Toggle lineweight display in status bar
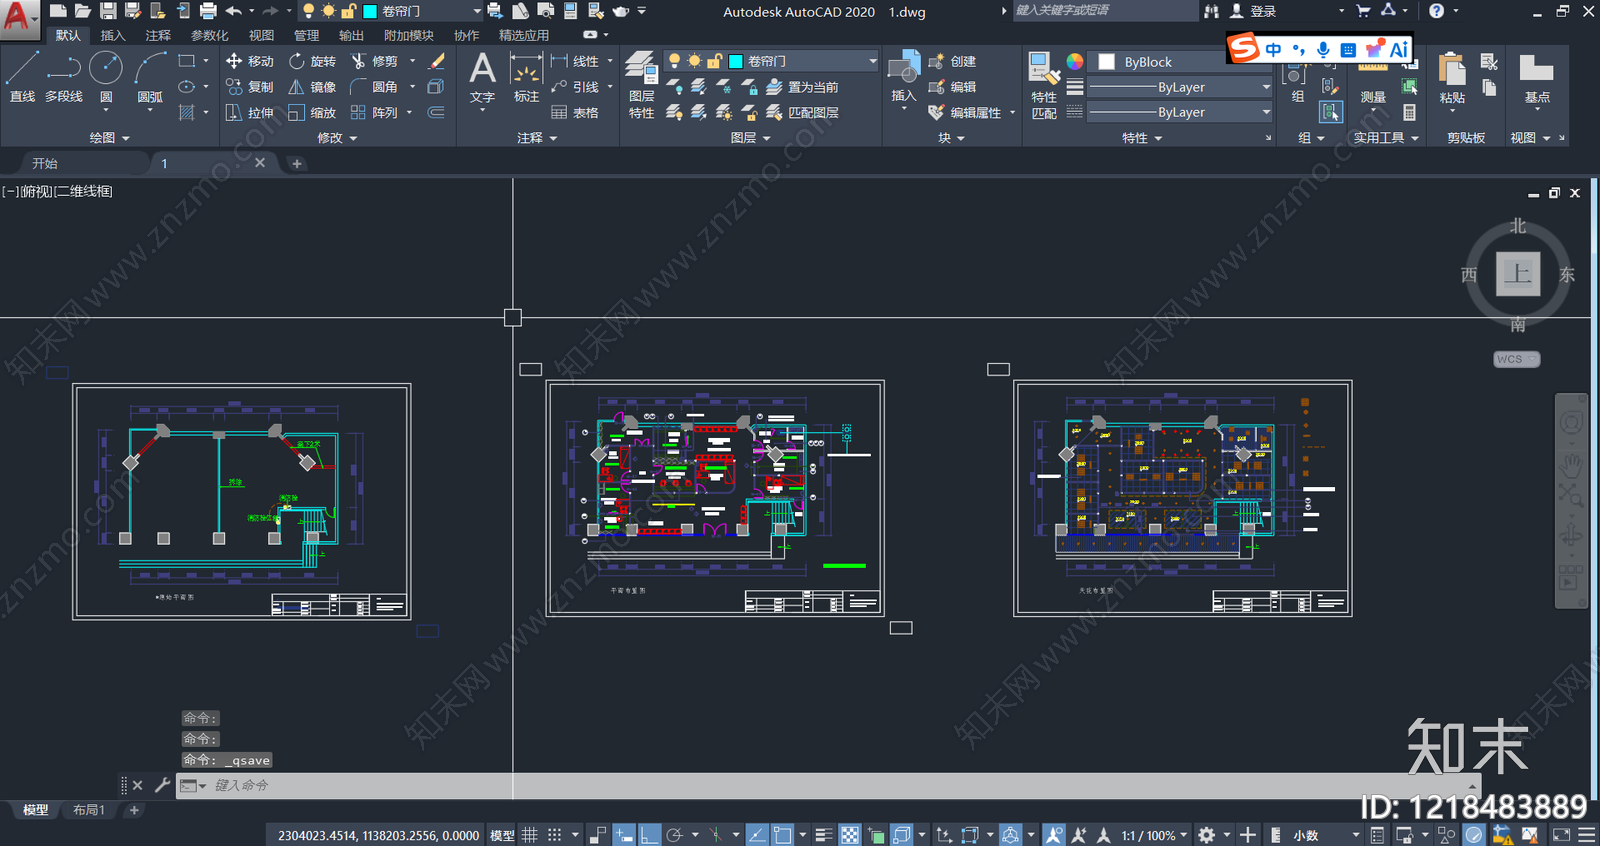 823,835
